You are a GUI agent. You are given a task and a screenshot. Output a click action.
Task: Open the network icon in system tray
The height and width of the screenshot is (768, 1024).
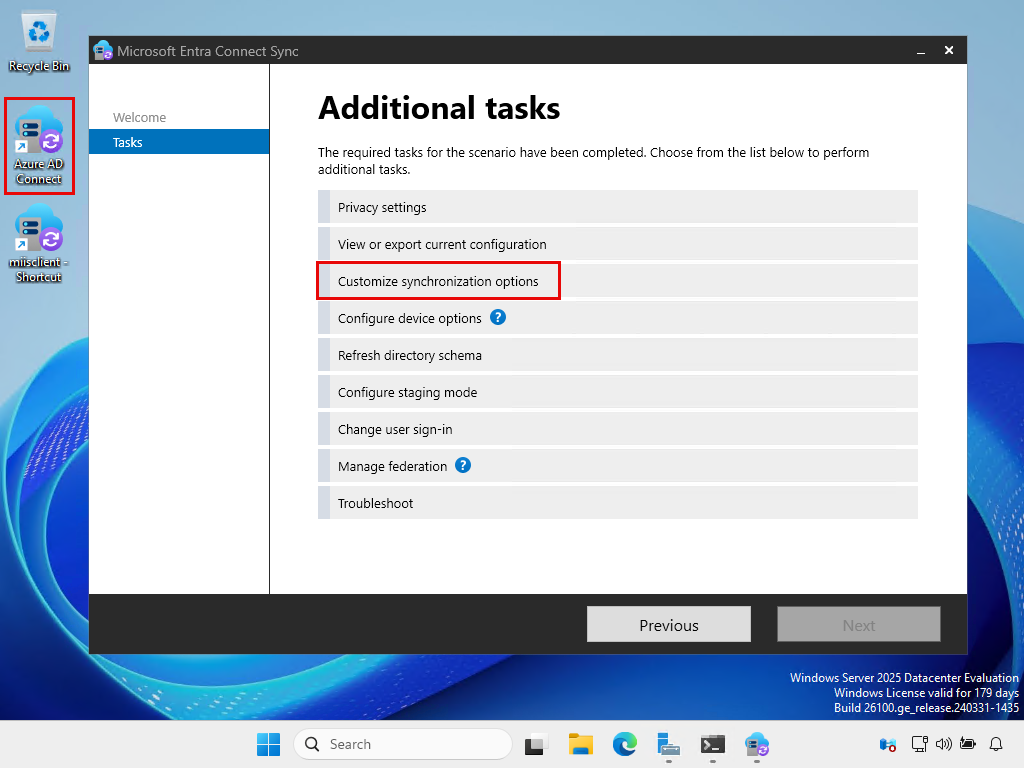(920, 744)
